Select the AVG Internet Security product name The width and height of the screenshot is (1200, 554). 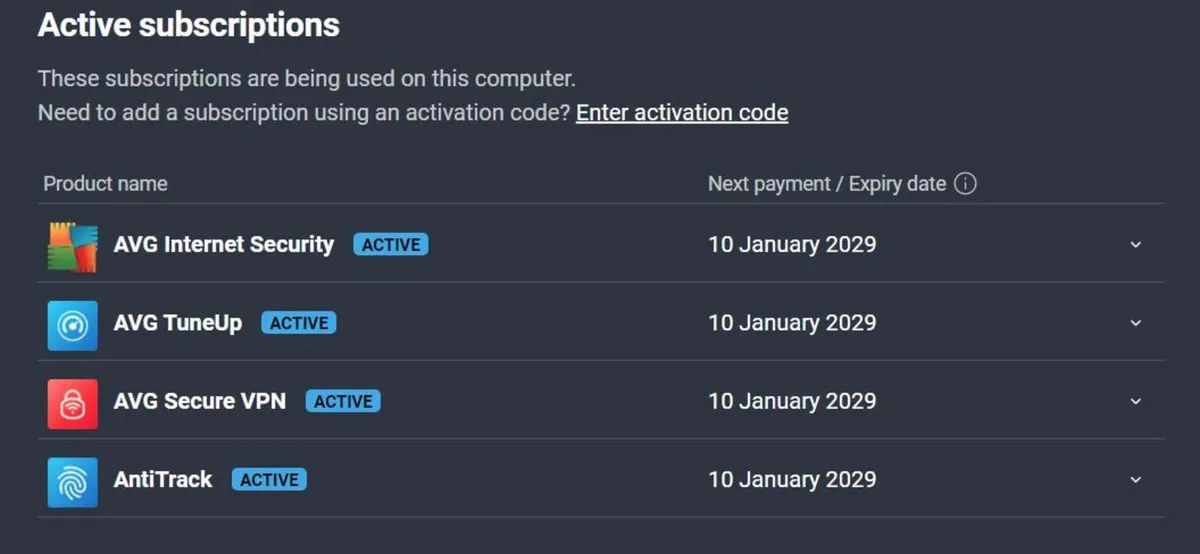(224, 245)
